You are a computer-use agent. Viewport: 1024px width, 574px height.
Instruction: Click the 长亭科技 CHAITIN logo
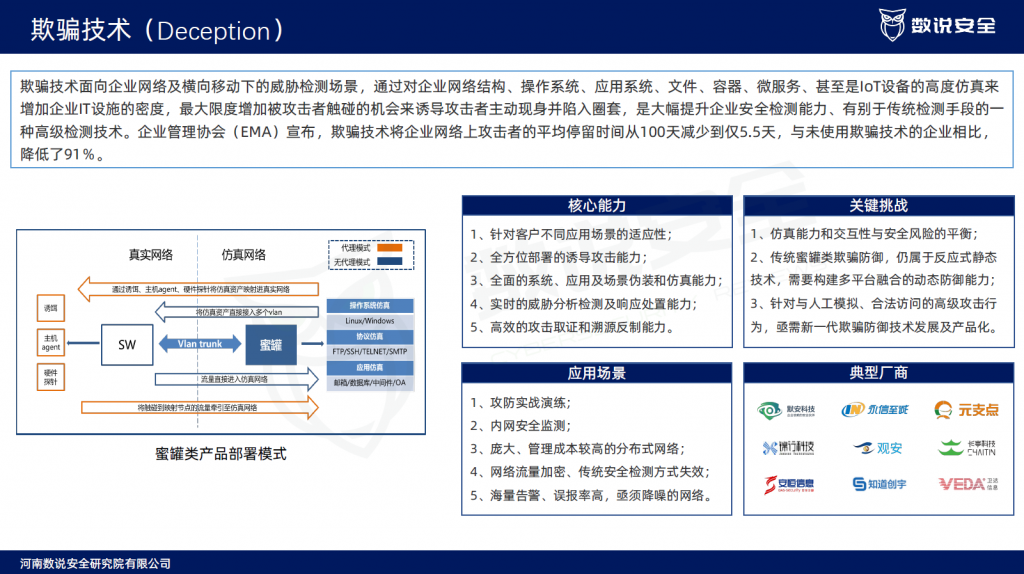point(967,447)
